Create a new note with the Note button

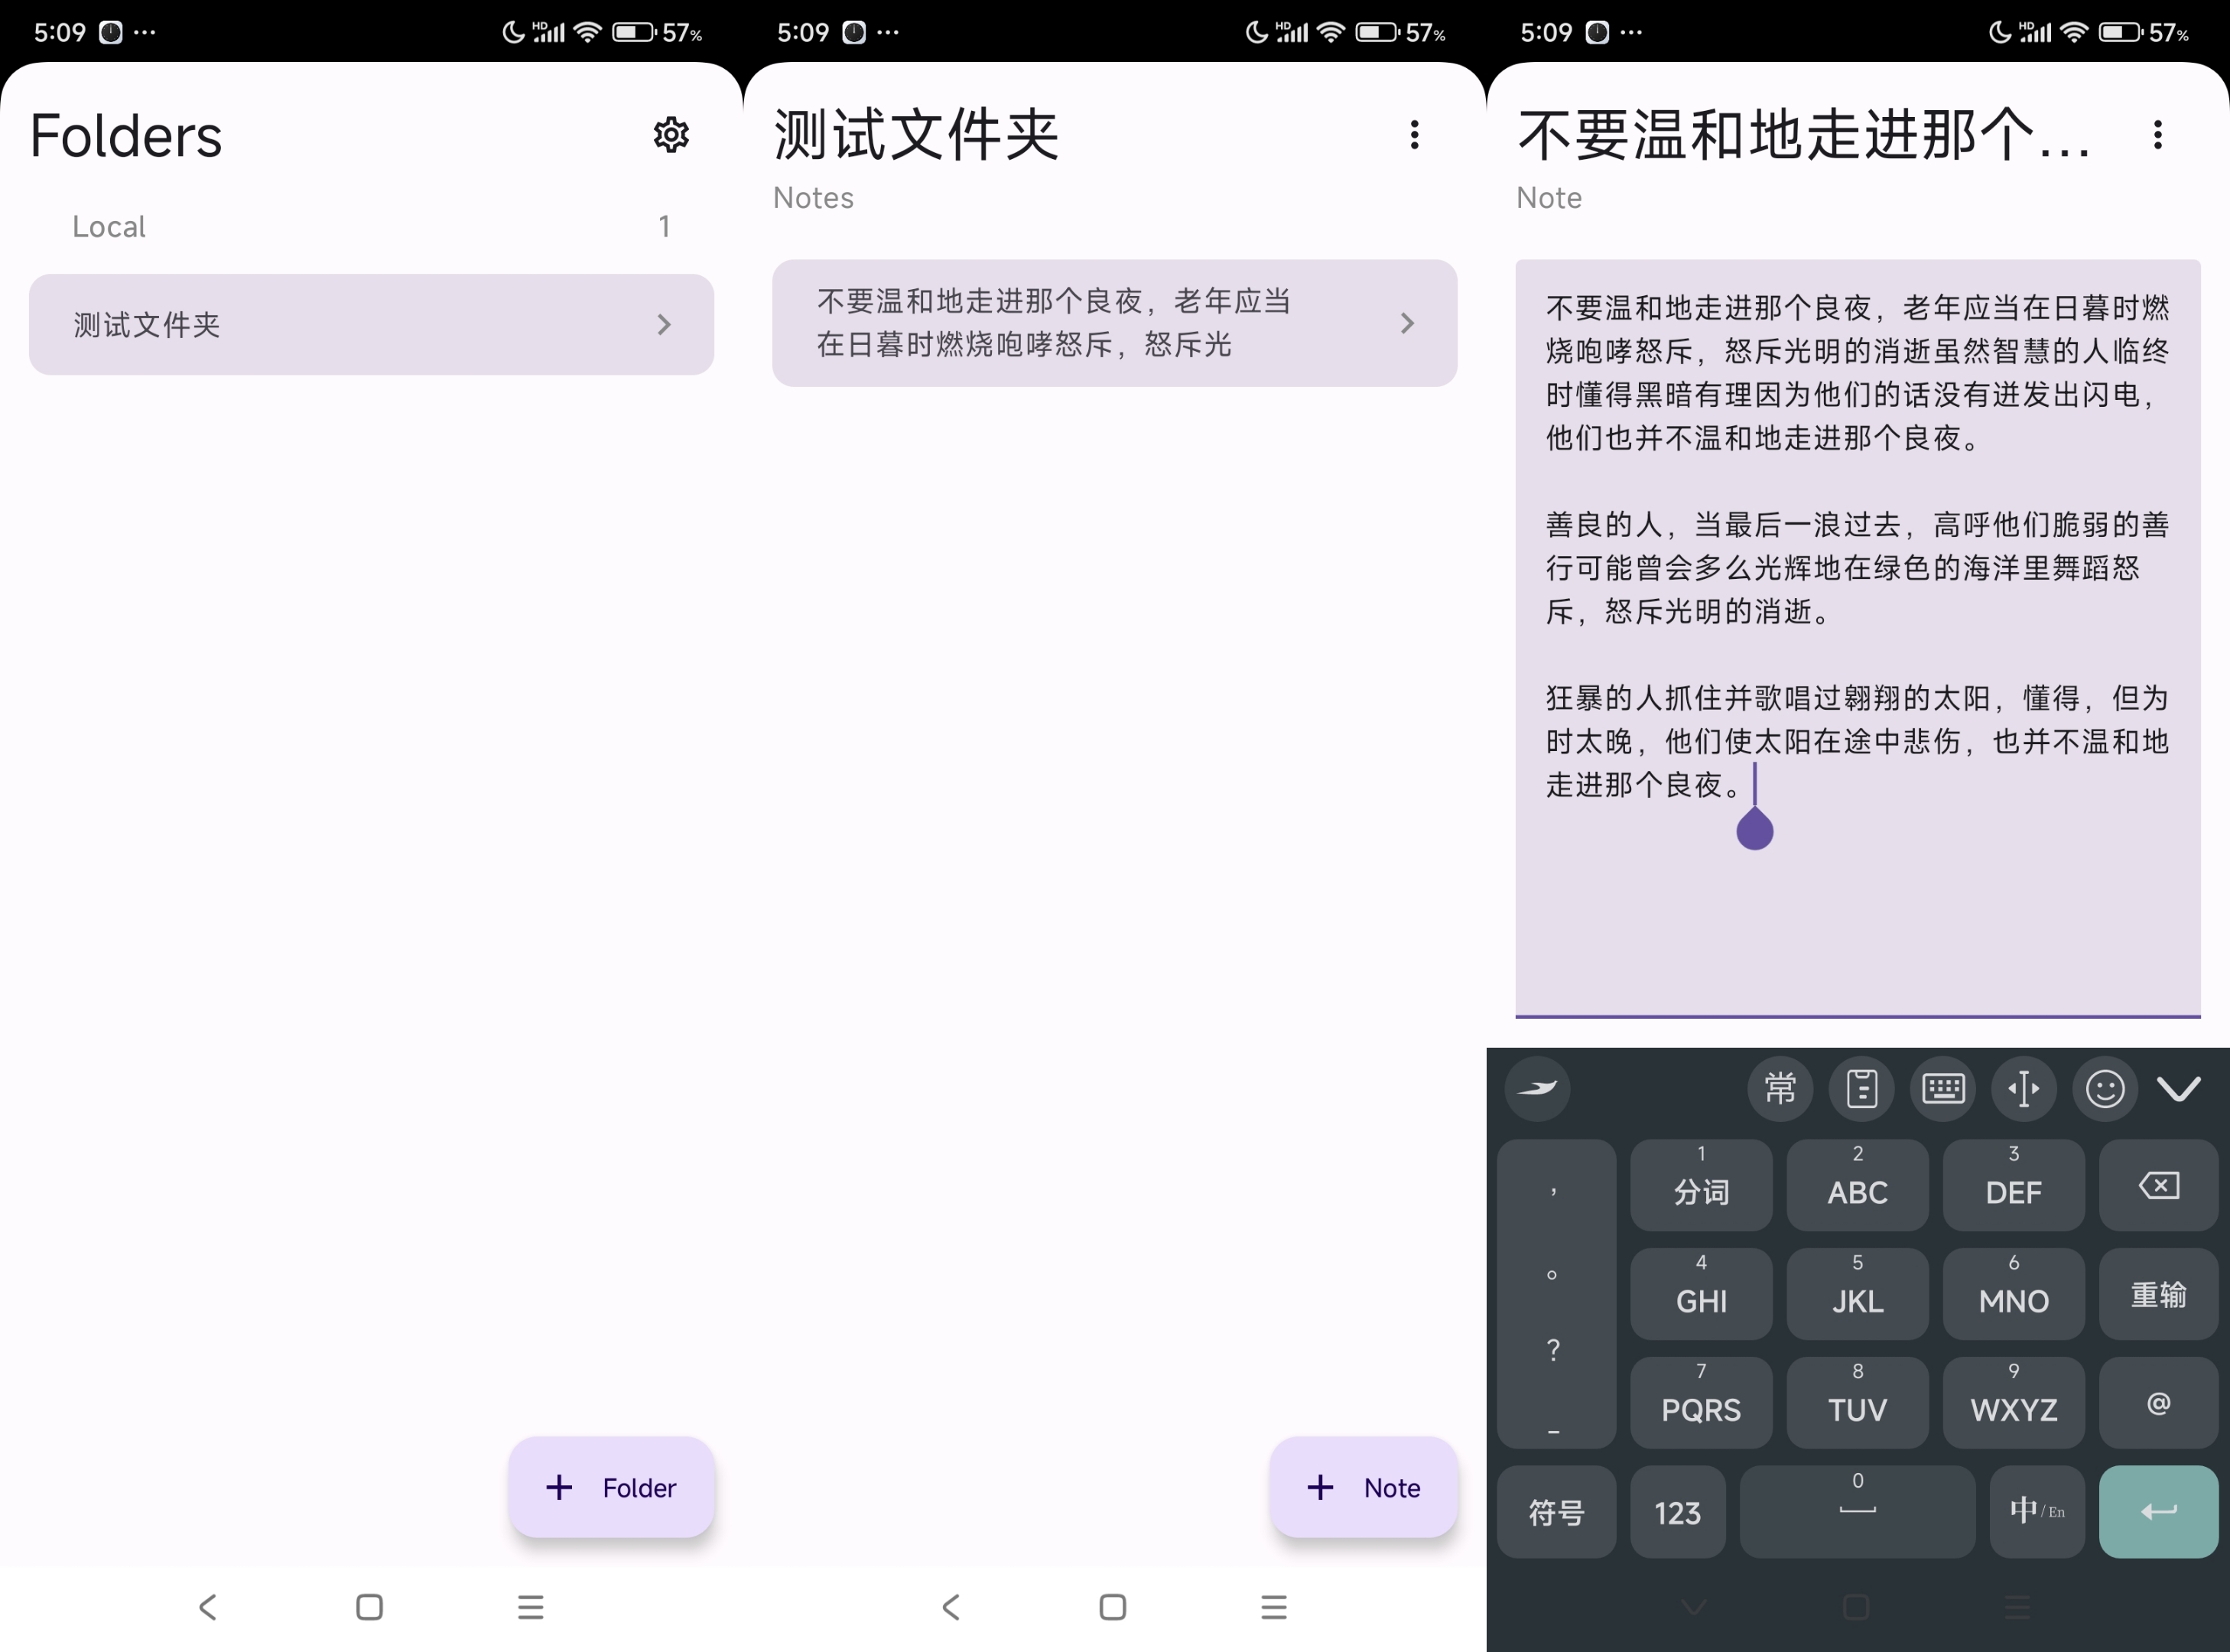point(1363,1487)
